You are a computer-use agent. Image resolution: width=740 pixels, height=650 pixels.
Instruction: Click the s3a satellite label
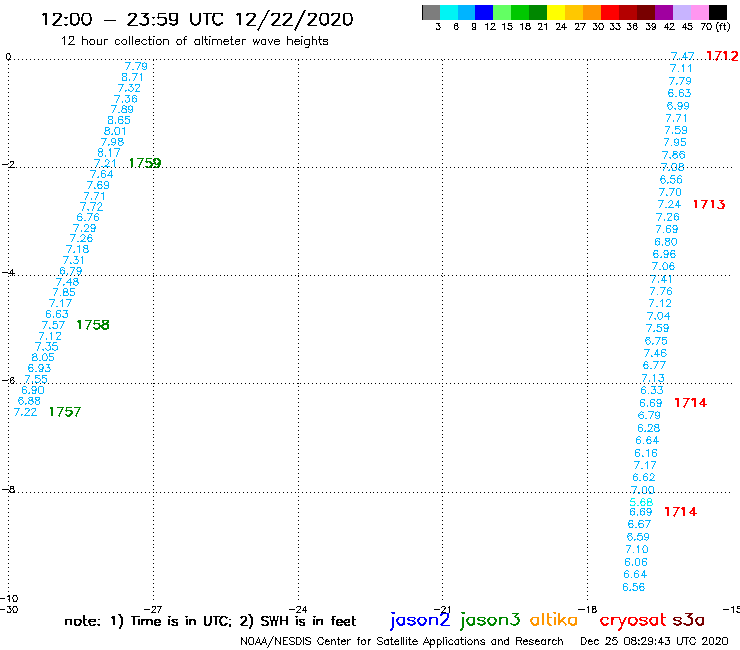(x=688, y=620)
